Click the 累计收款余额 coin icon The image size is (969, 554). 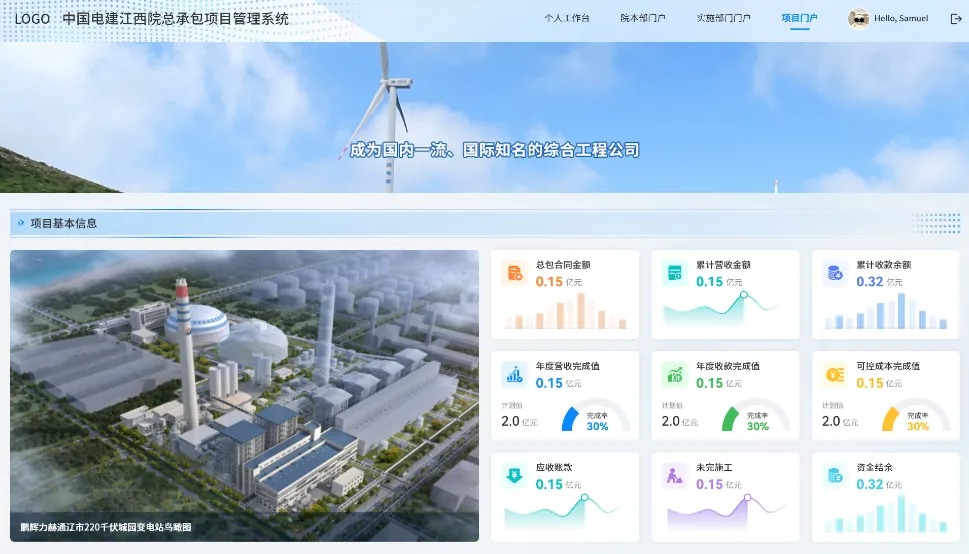(x=835, y=273)
